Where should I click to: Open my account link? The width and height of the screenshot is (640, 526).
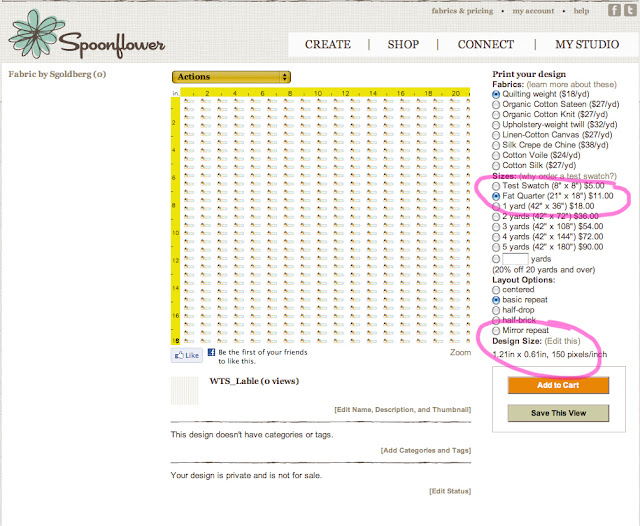533,11
